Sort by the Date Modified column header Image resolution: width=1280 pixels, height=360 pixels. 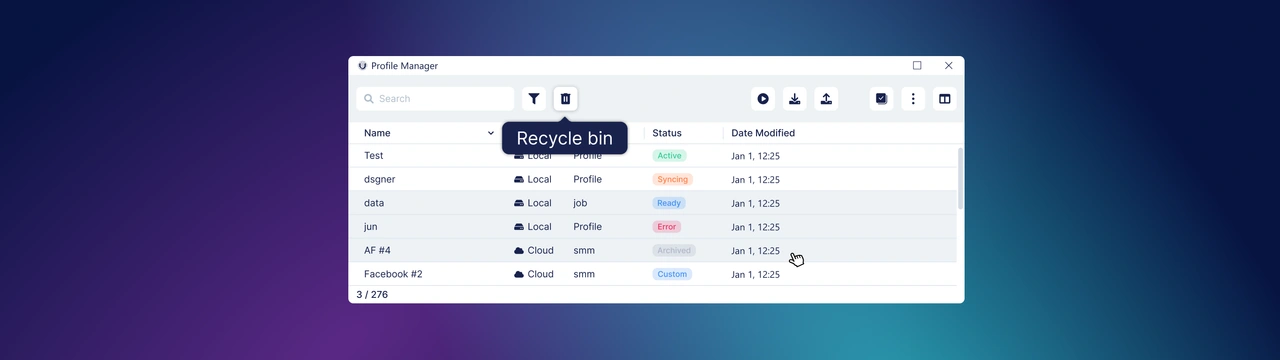pyautogui.click(x=763, y=133)
